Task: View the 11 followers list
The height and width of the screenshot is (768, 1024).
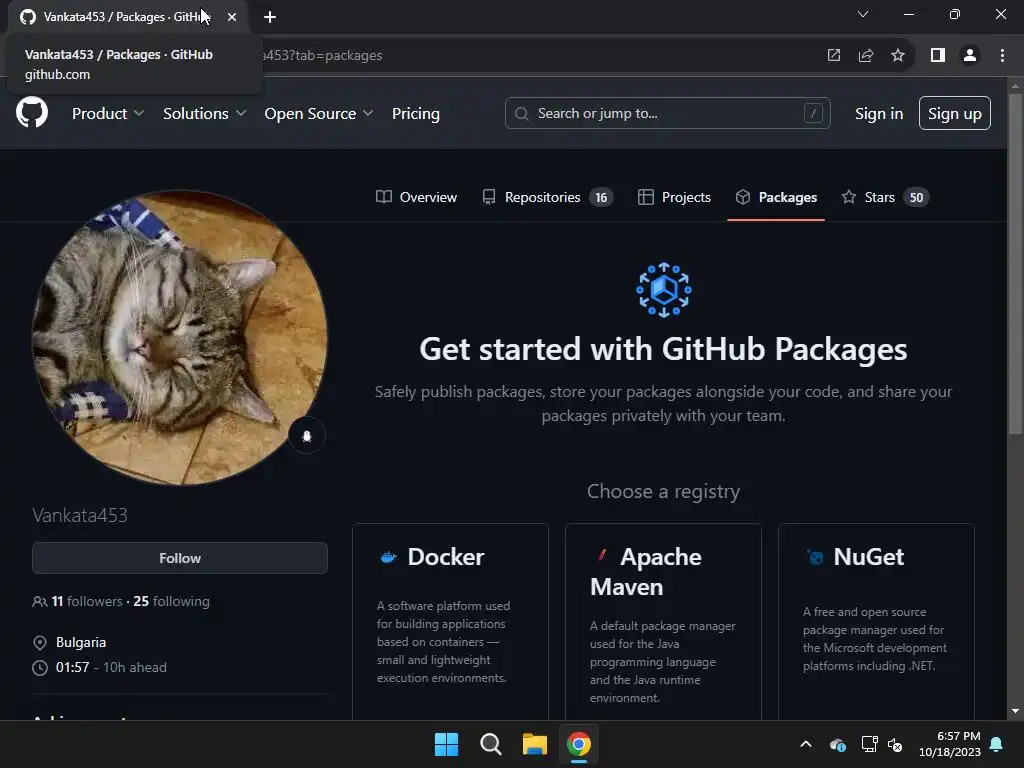Action: tap(87, 601)
